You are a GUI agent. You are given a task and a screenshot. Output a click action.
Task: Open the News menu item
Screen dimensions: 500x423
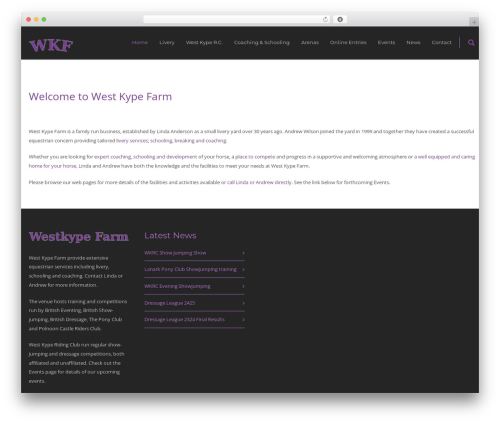tap(413, 42)
